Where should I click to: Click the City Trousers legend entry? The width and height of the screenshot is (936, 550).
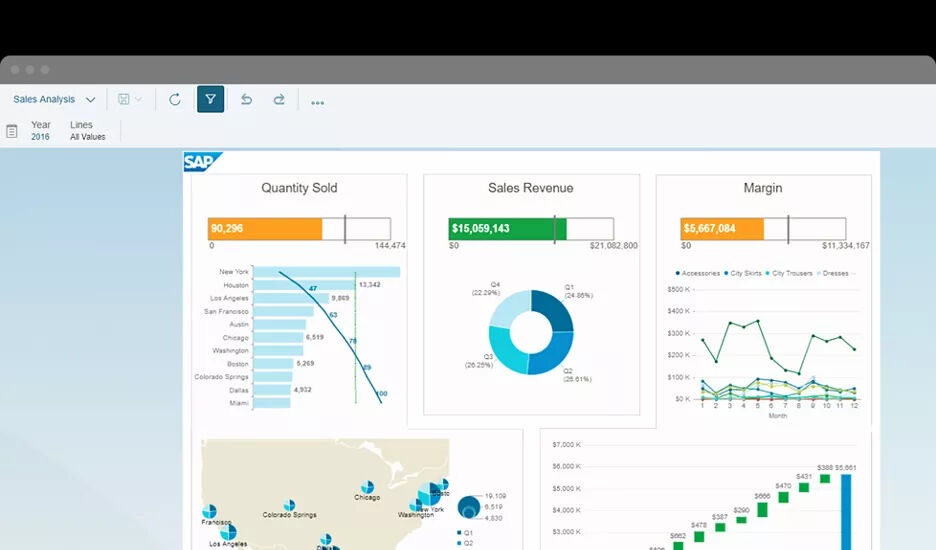(792, 273)
